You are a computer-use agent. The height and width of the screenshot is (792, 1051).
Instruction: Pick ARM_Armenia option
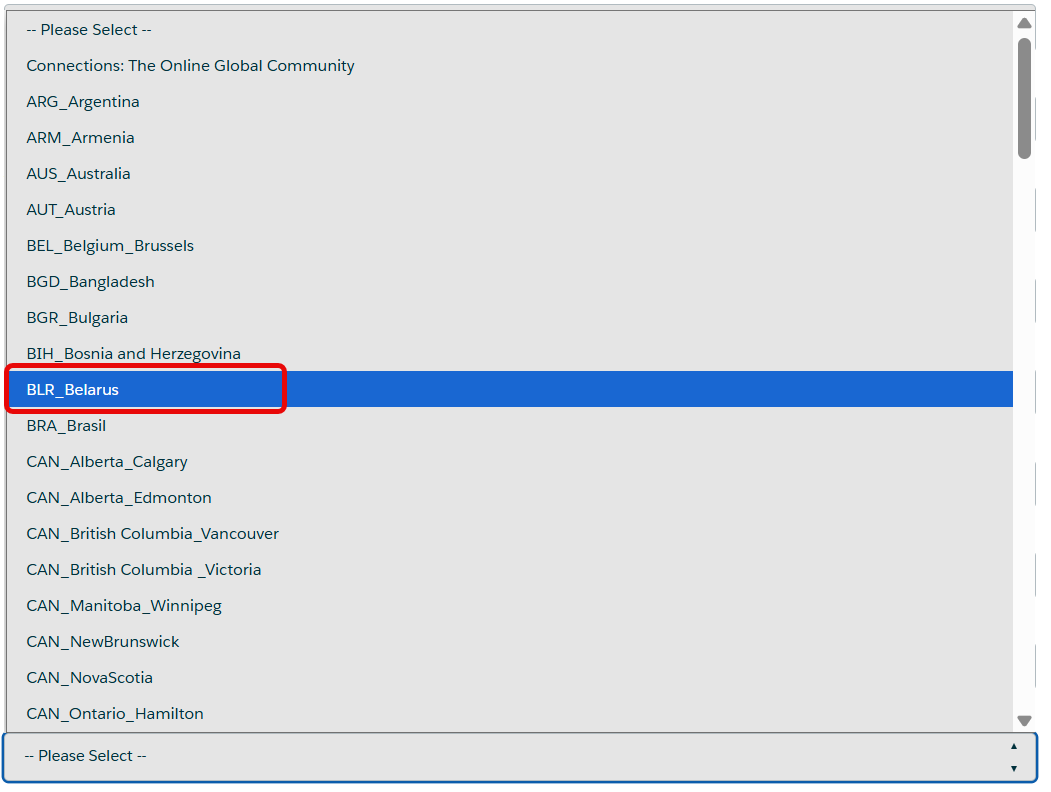80,138
